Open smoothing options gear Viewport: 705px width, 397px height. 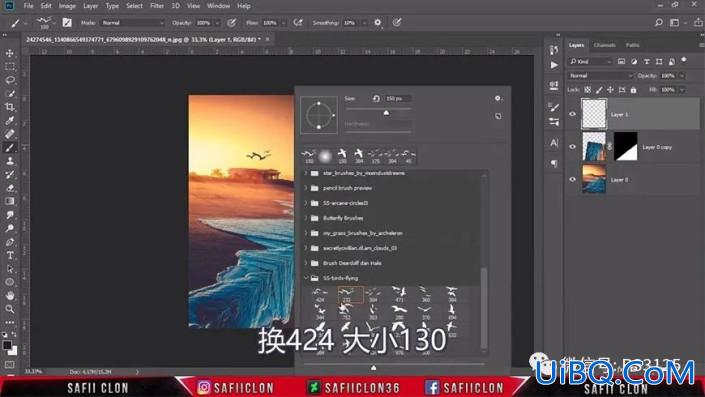(378, 22)
